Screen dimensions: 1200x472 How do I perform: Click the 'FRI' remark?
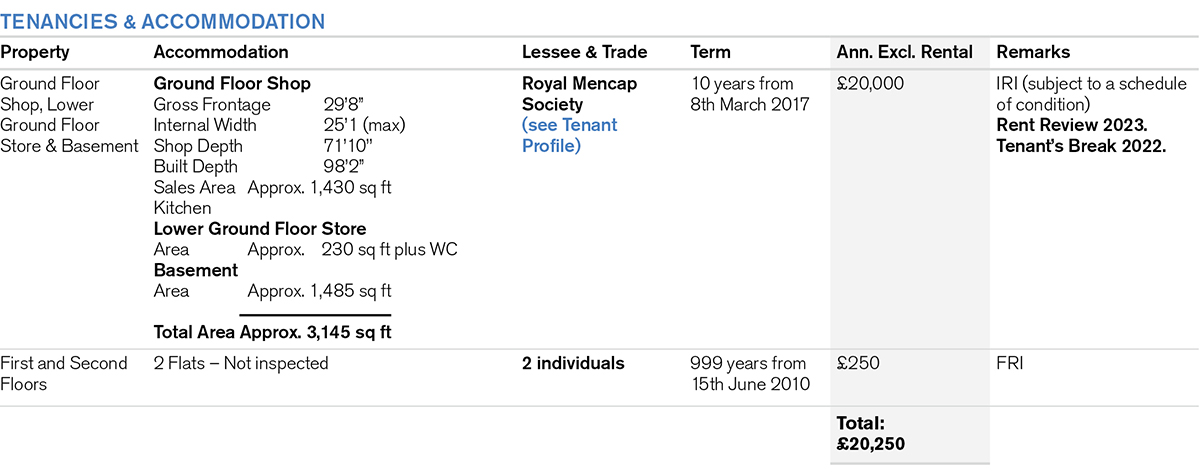click(x=1009, y=364)
